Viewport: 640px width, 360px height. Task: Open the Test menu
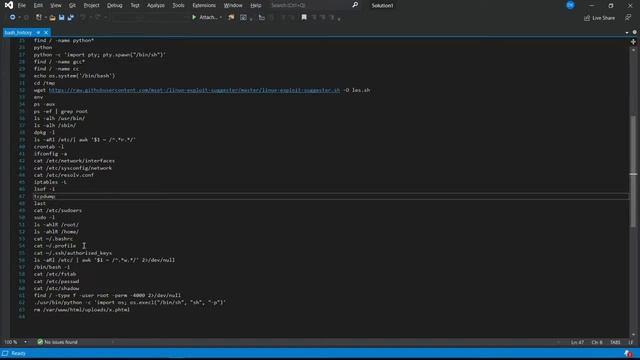click(135, 5)
